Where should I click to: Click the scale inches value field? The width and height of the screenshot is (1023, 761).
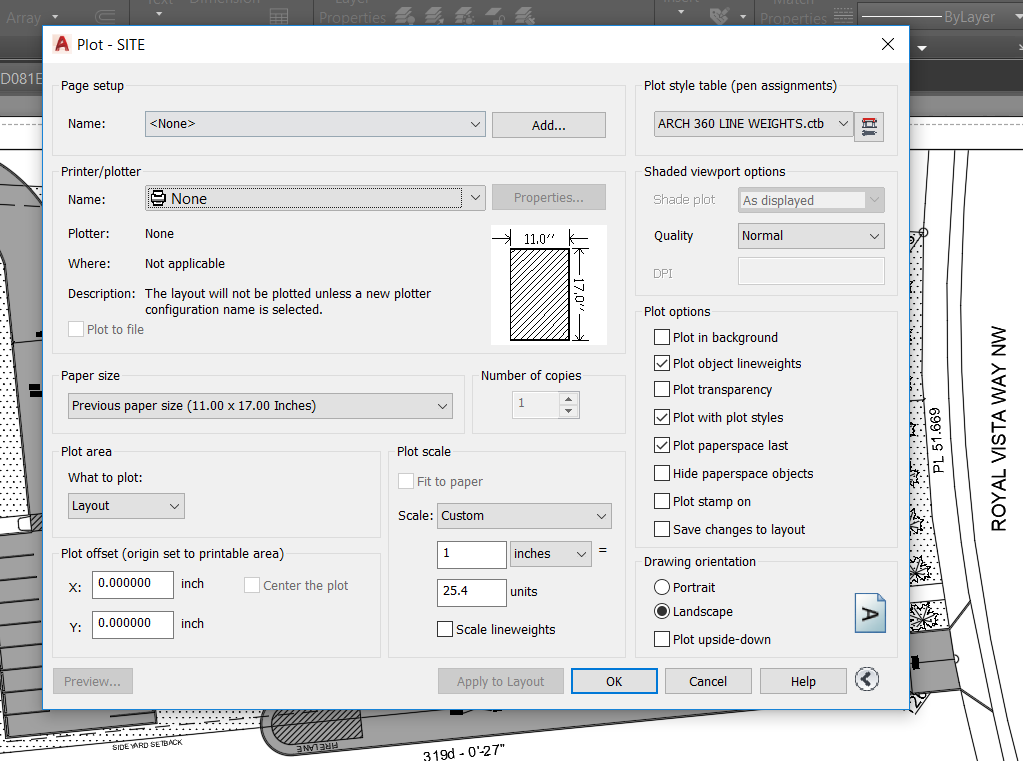pyautogui.click(x=472, y=554)
